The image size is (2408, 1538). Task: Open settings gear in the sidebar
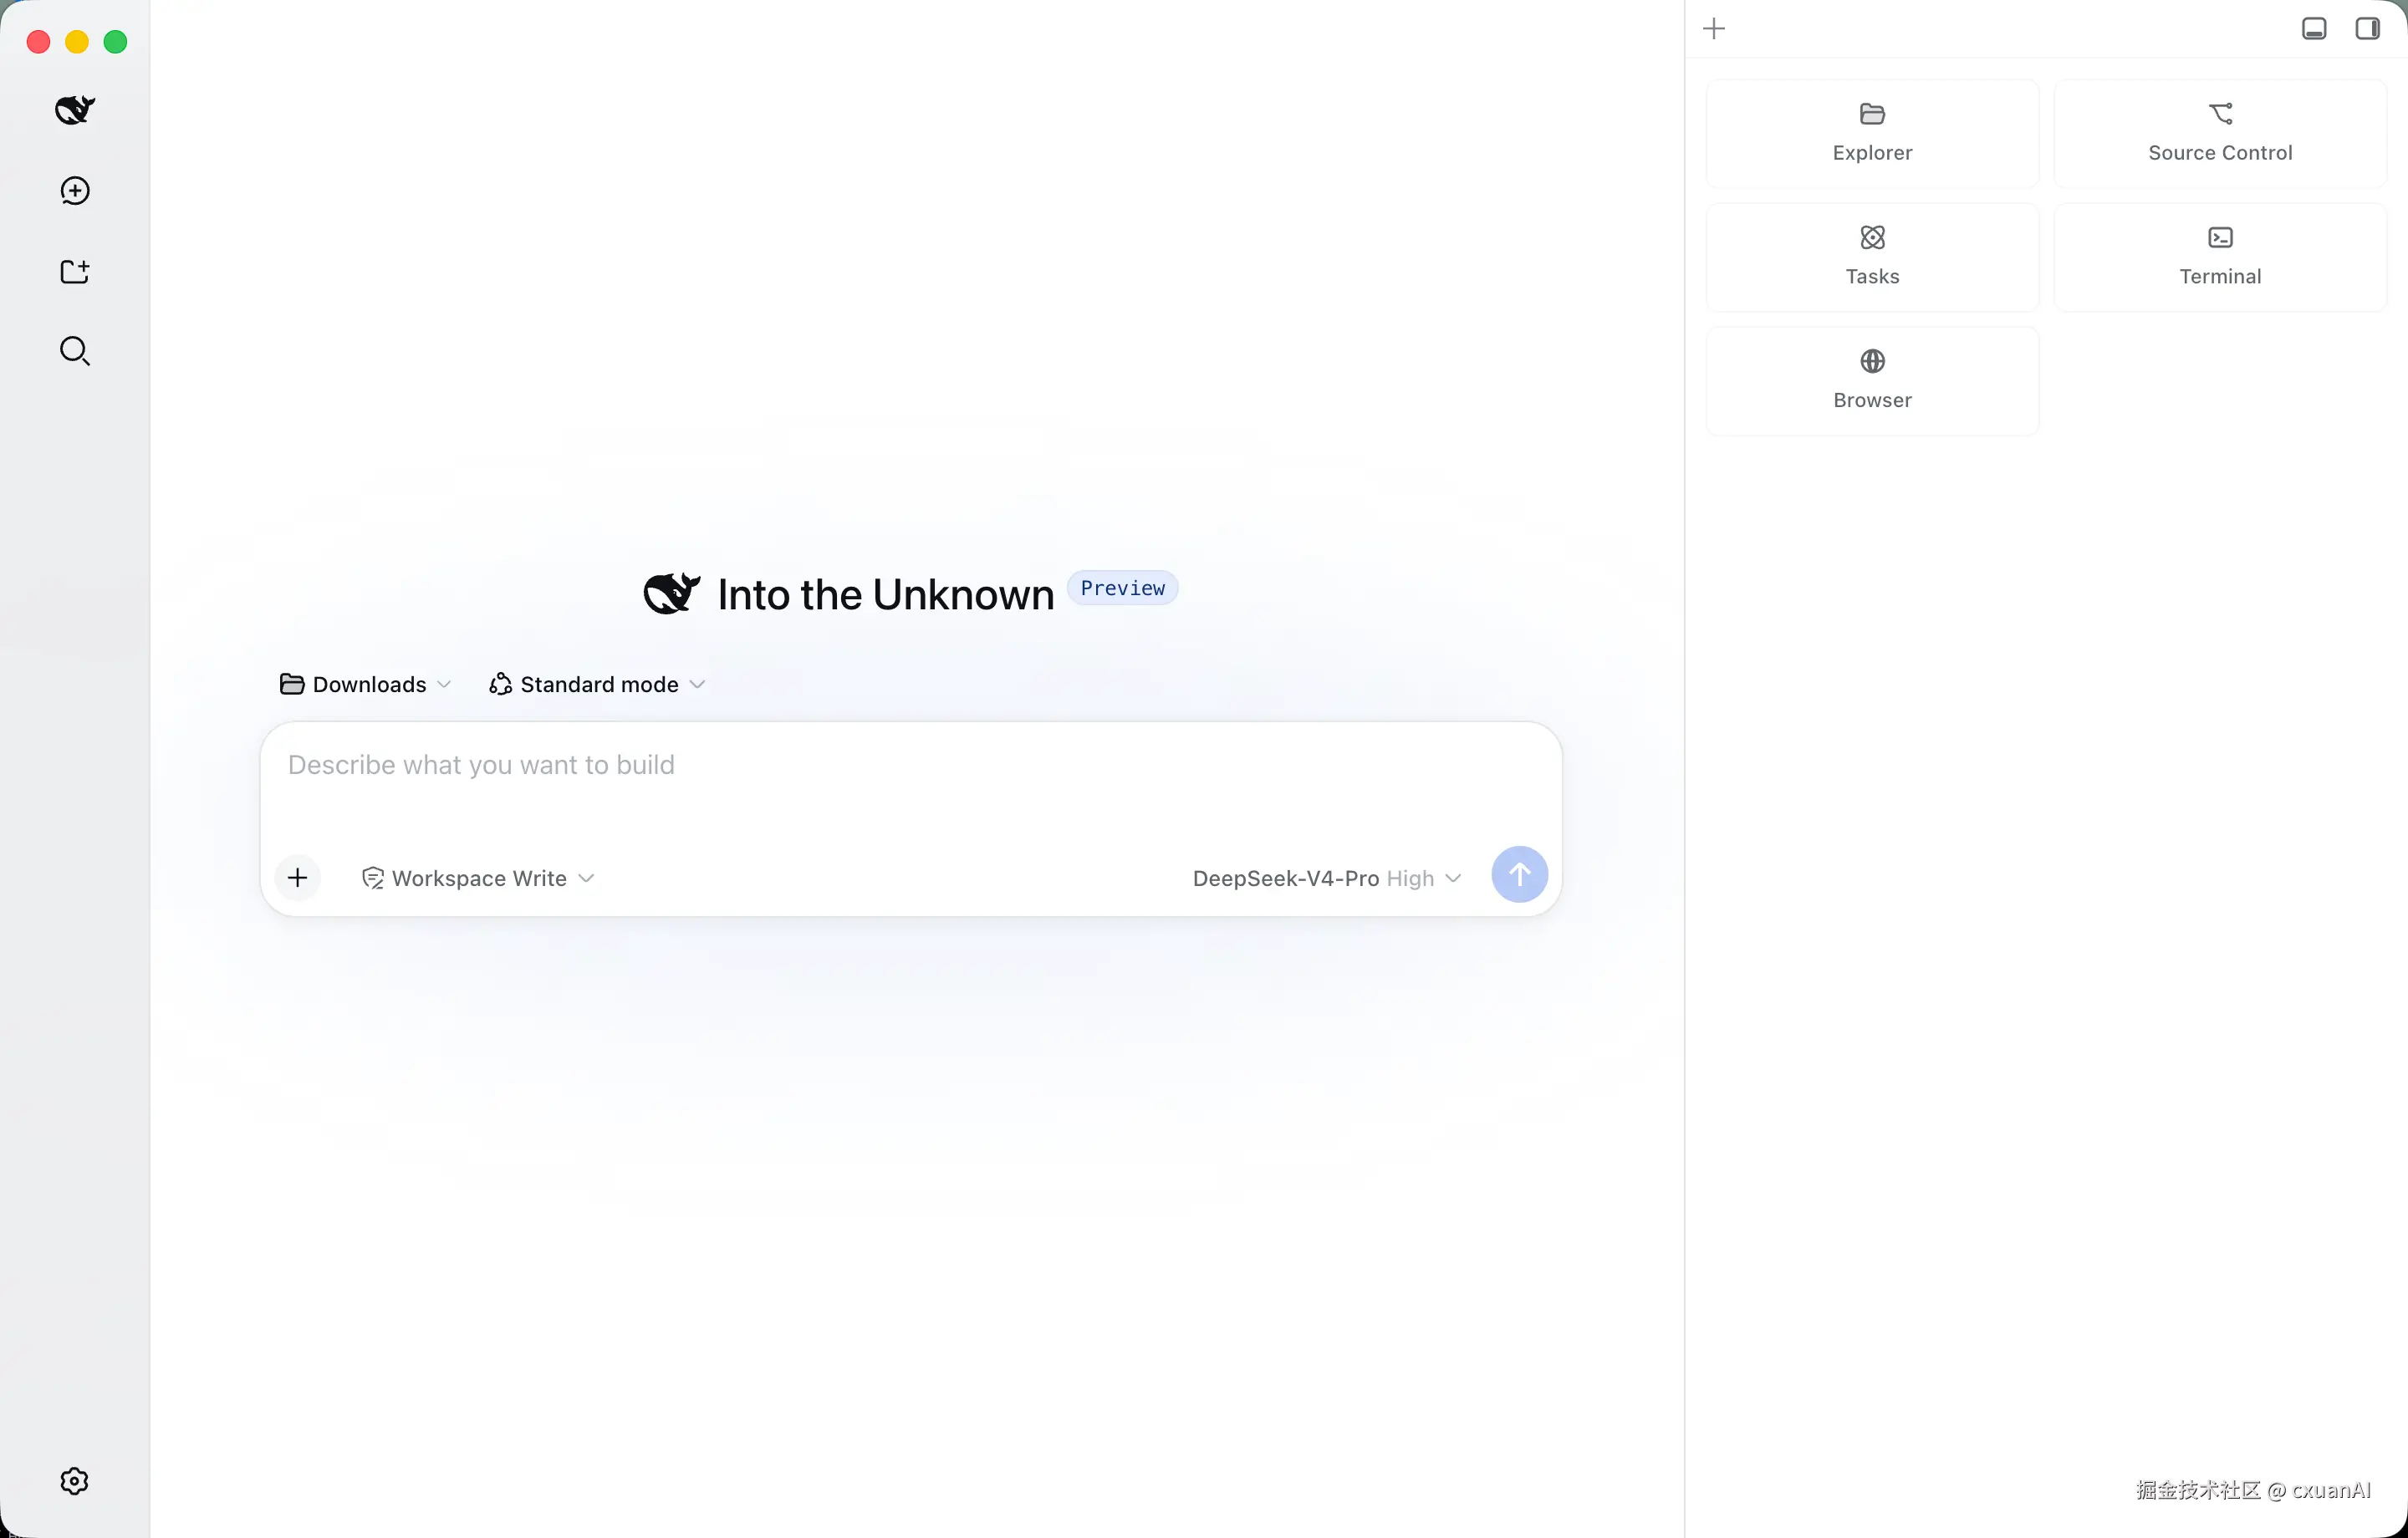point(75,1481)
